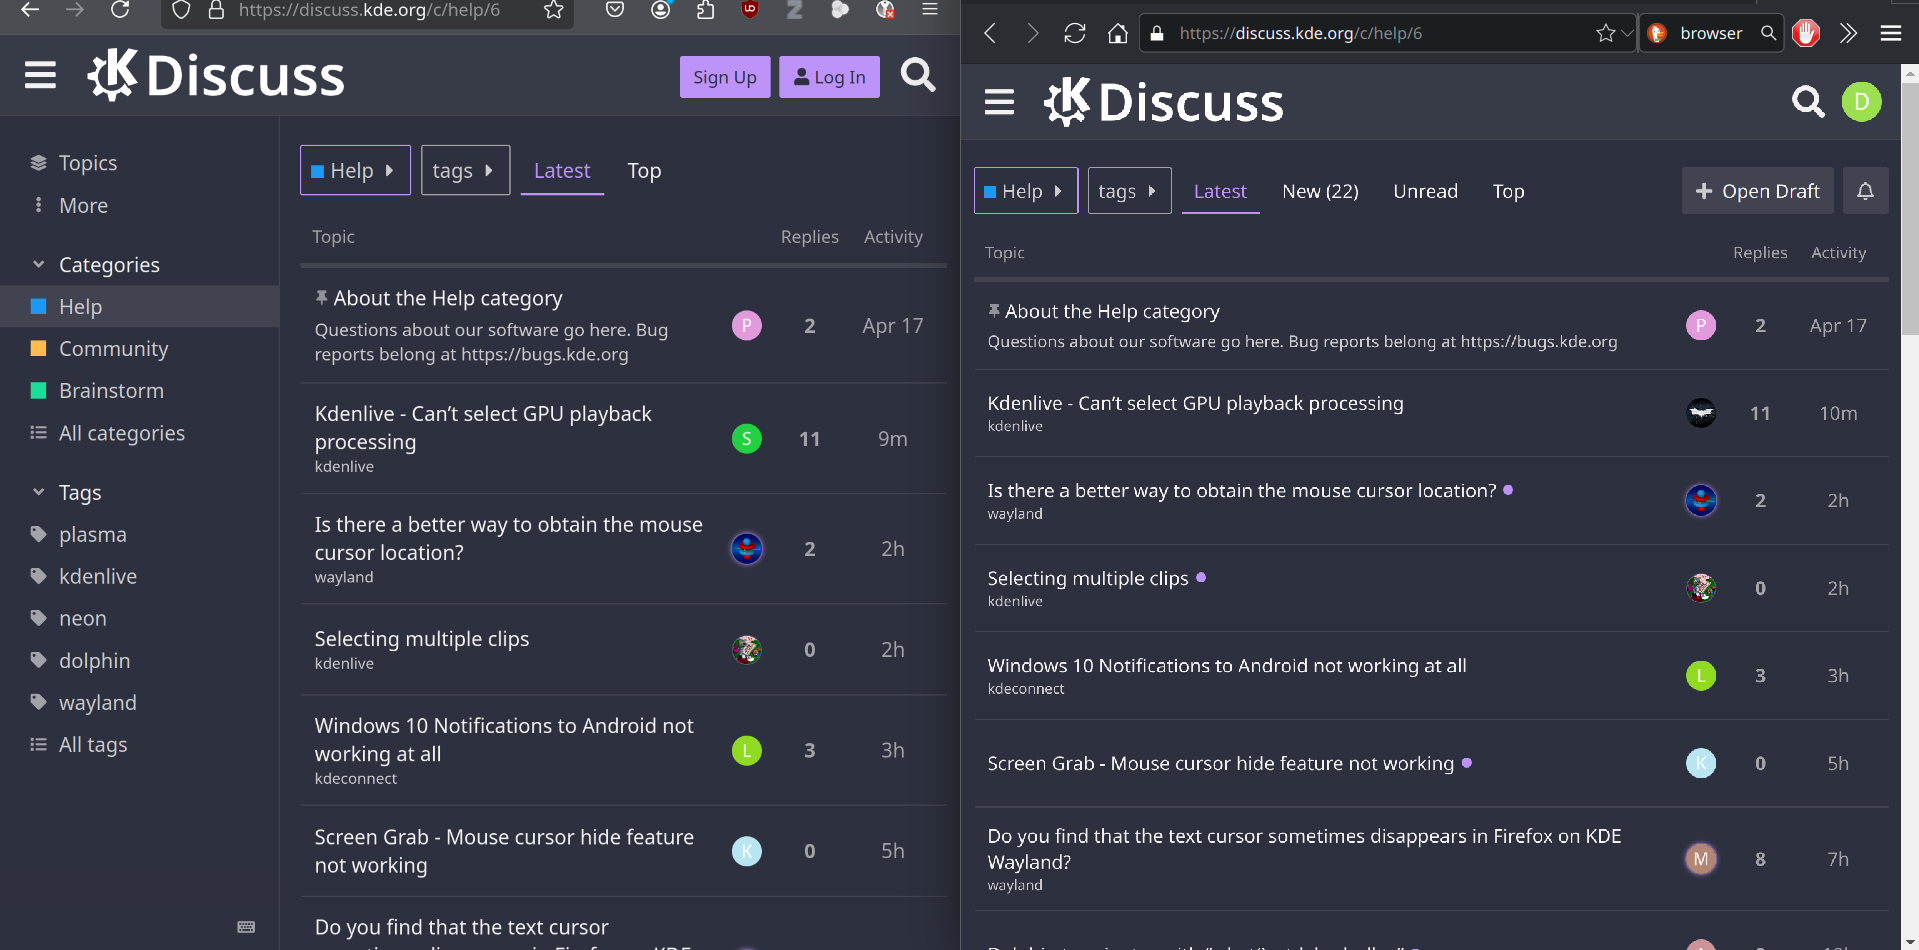
Task: Open ad blocker hand icon in right browser
Action: [x=1806, y=33]
